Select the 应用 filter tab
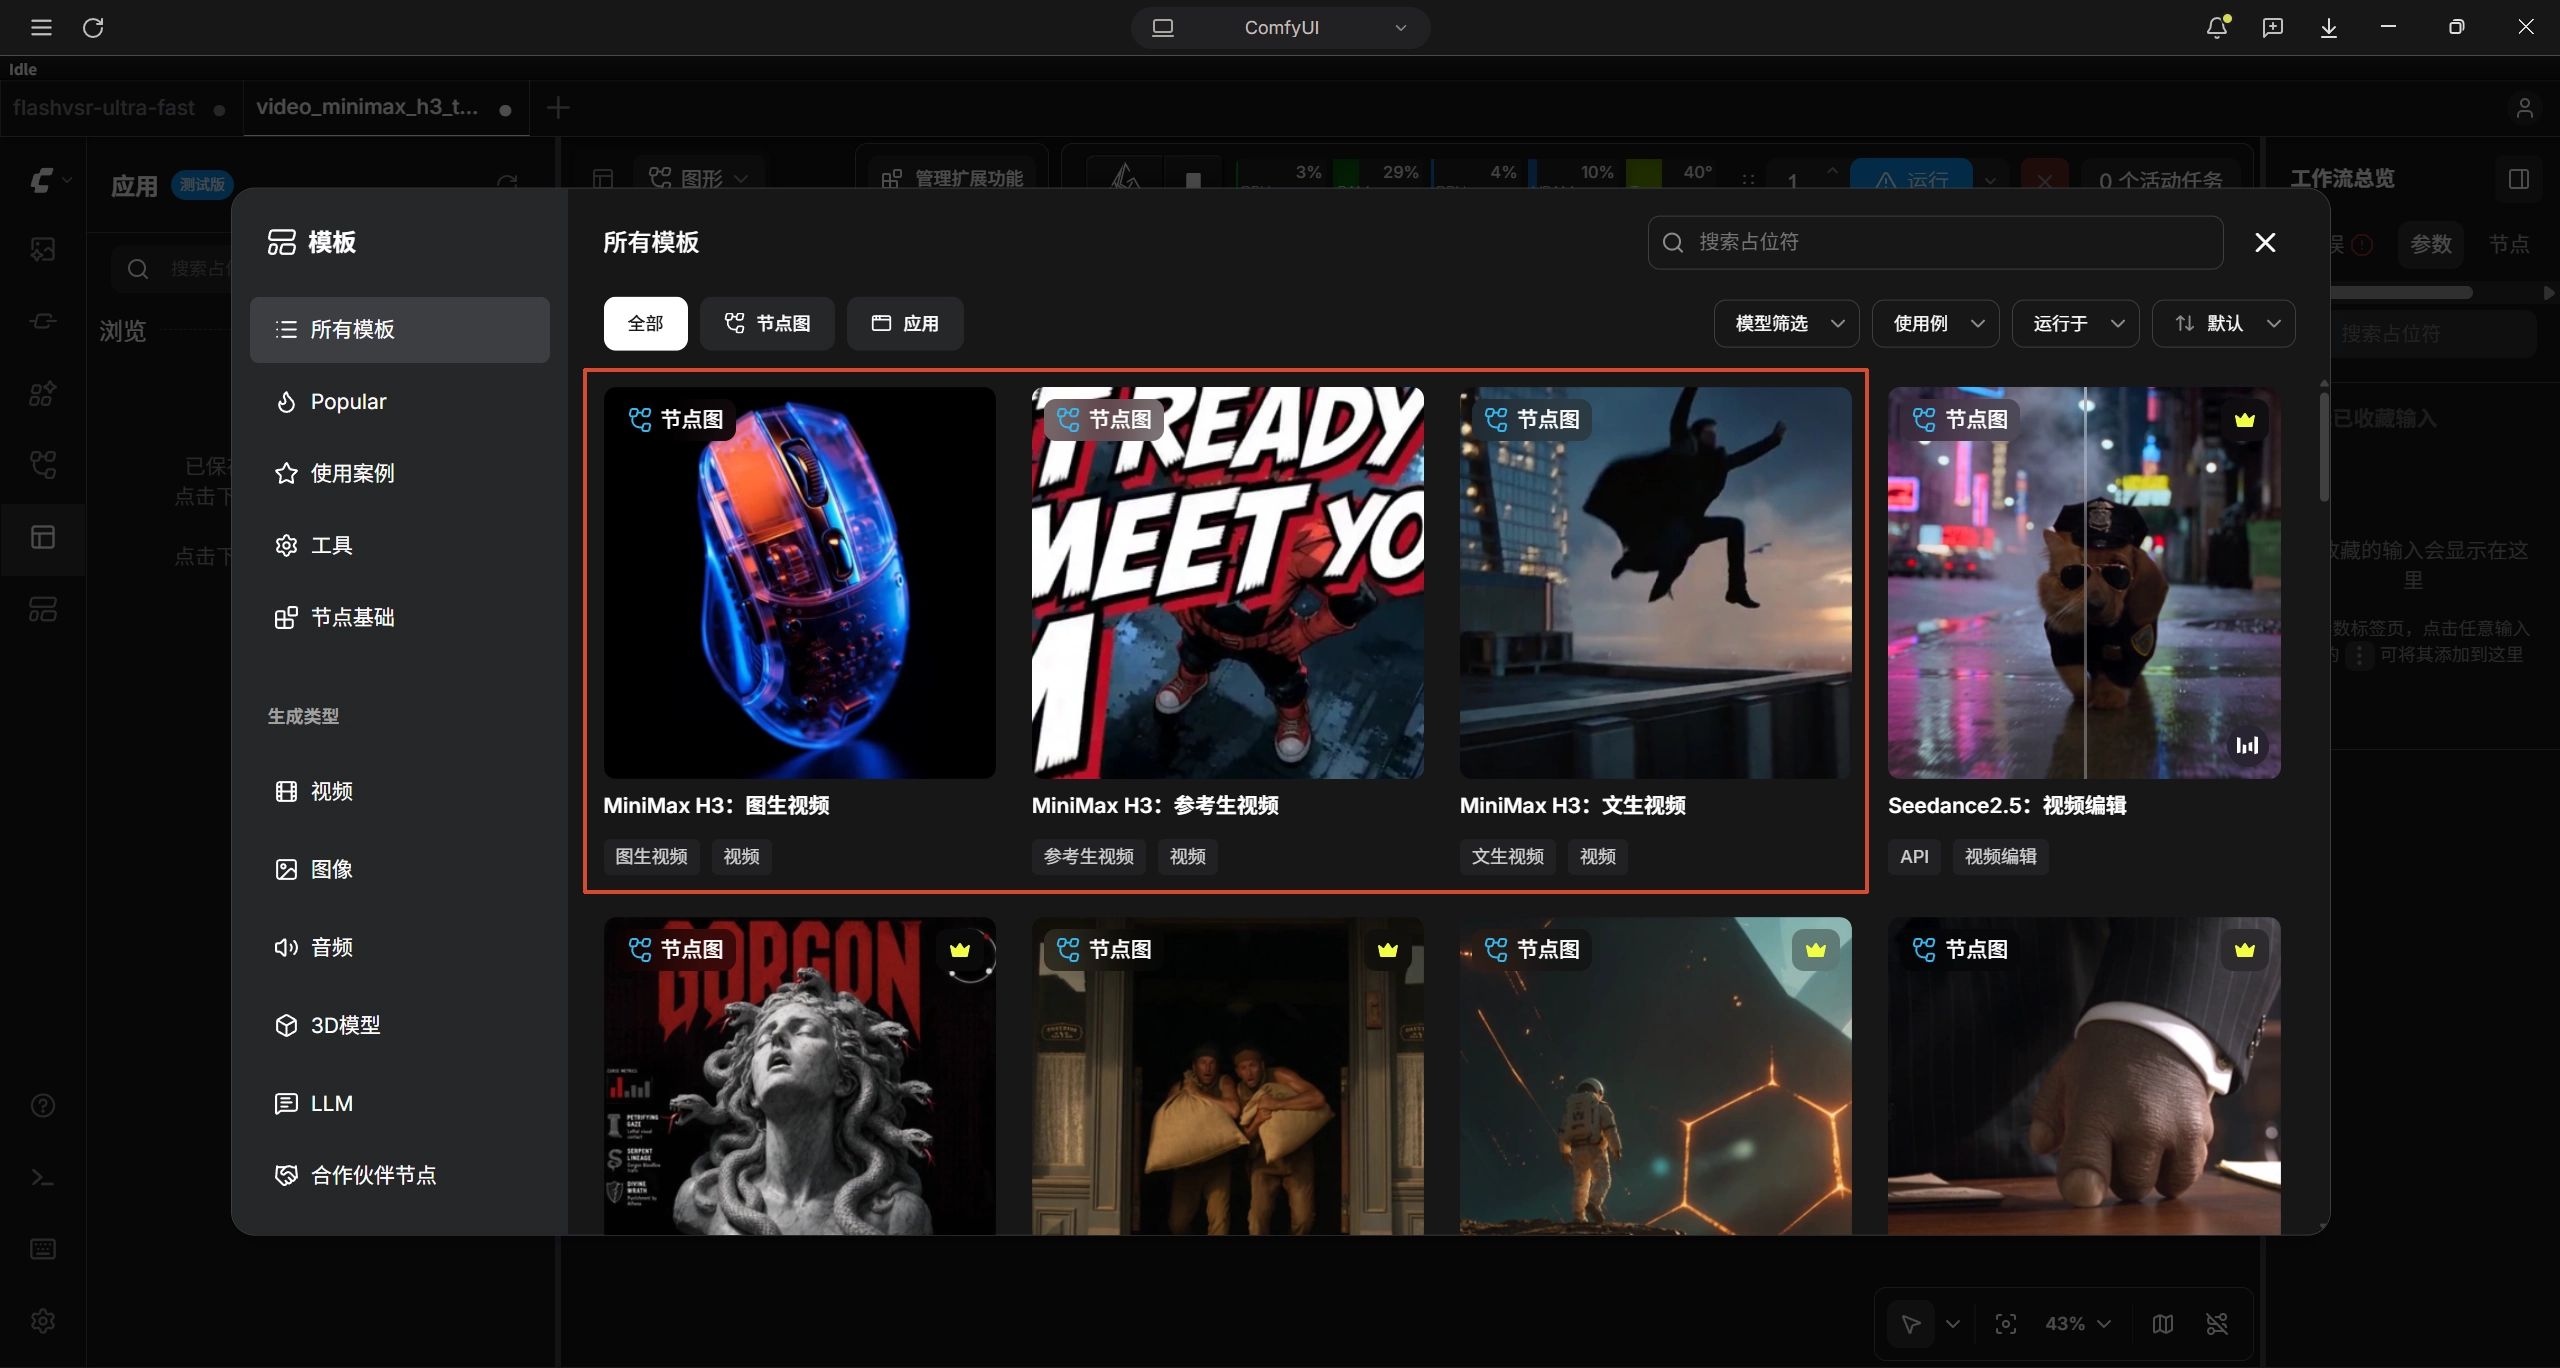The image size is (2560, 1368). pyautogui.click(x=905, y=323)
